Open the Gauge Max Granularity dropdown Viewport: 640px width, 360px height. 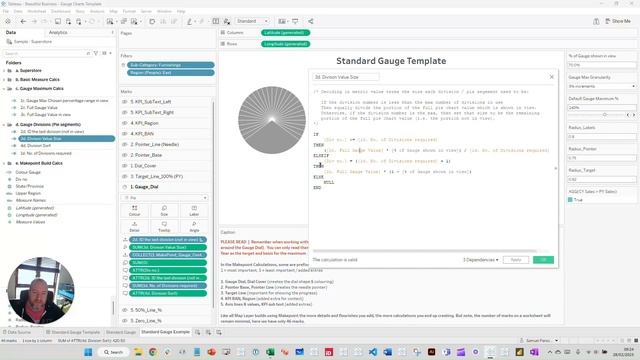[602, 86]
